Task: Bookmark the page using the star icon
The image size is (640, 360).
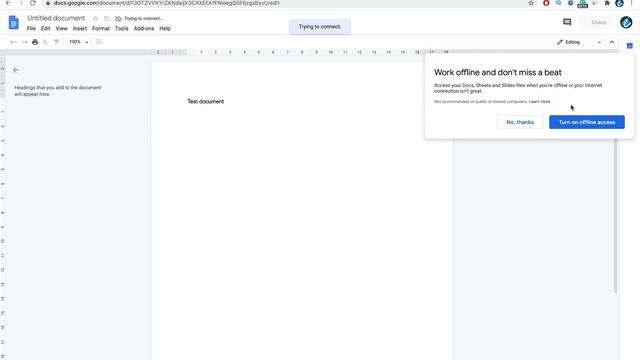Action: tap(531, 3)
